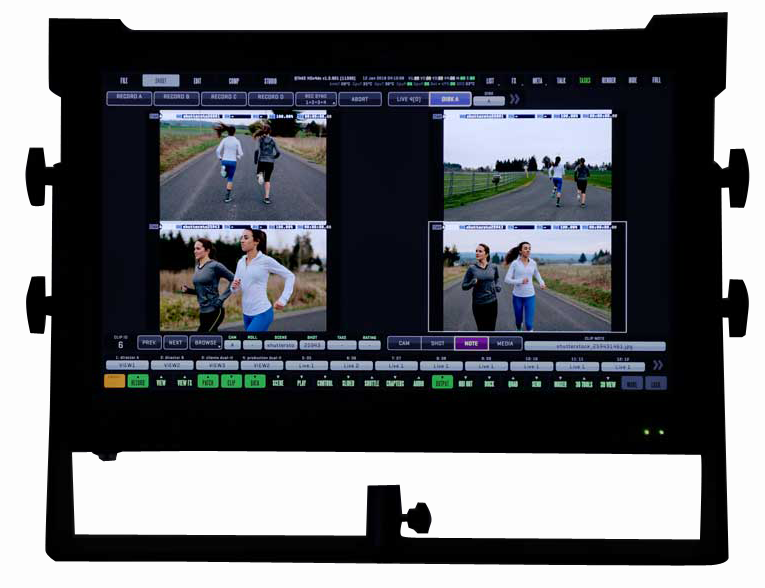This screenshot has width=765, height=588.
Task: Click the green CLIP toolbar button
Action: point(231,382)
